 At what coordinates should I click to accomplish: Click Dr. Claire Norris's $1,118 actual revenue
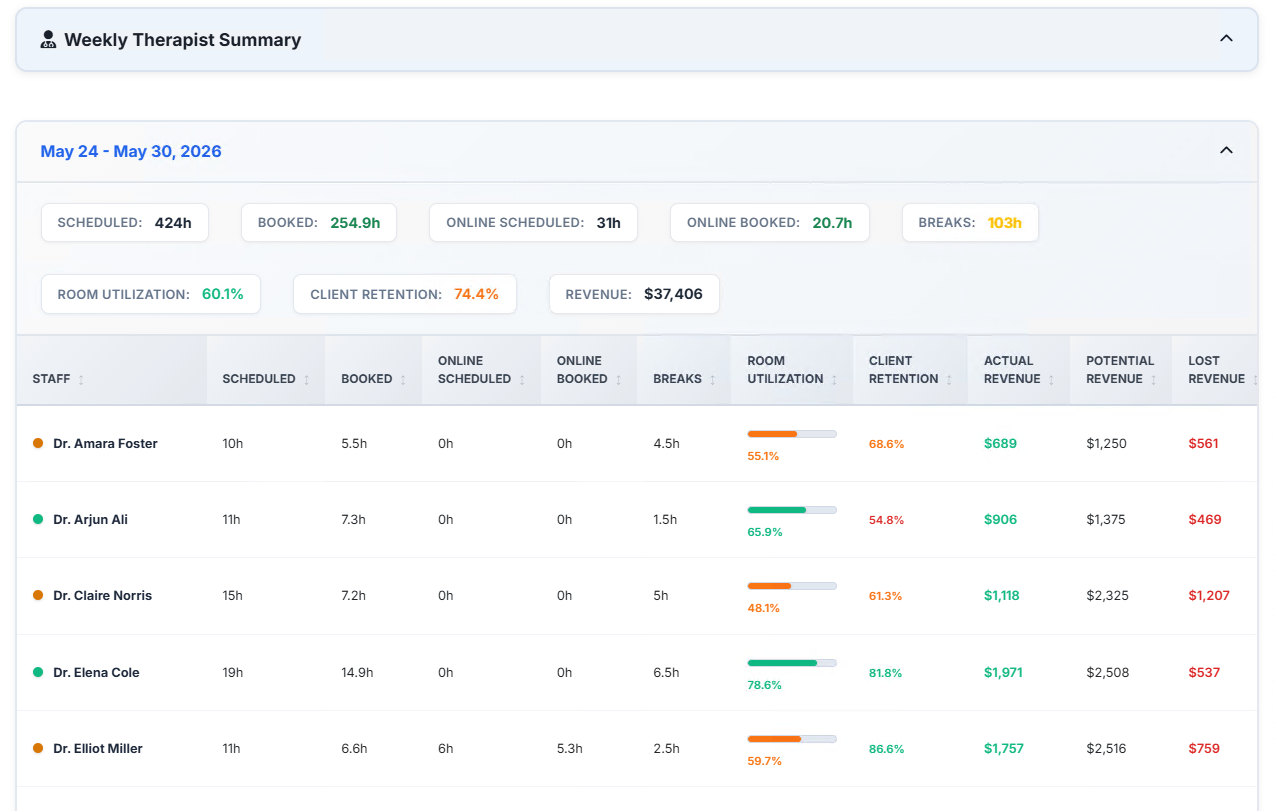pyautogui.click(x=1002, y=595)
